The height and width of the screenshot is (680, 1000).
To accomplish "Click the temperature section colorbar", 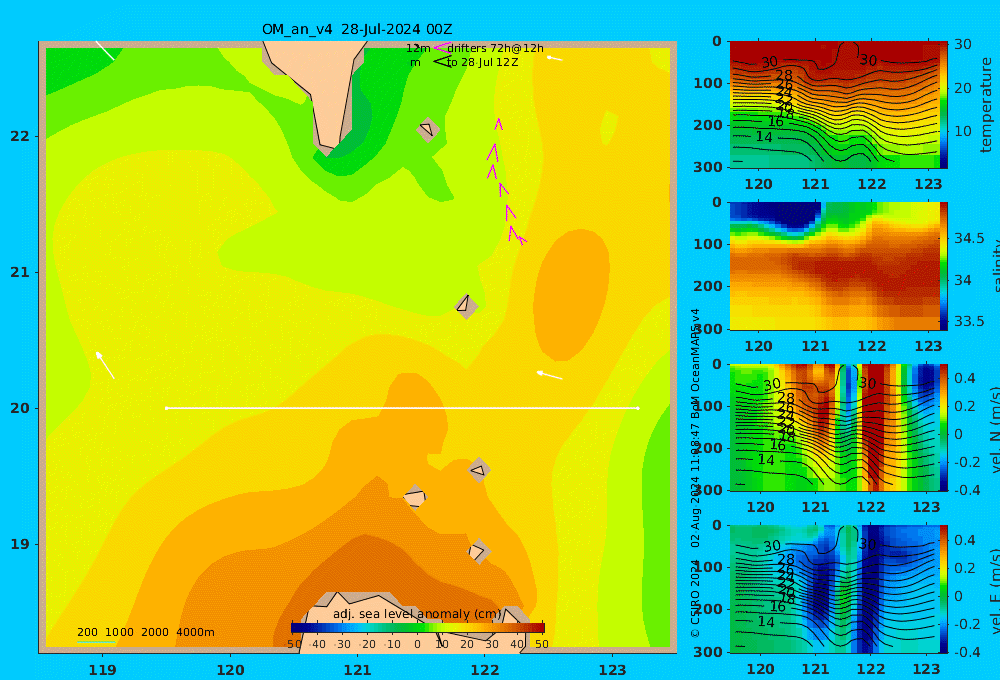I will click(944, 105).
